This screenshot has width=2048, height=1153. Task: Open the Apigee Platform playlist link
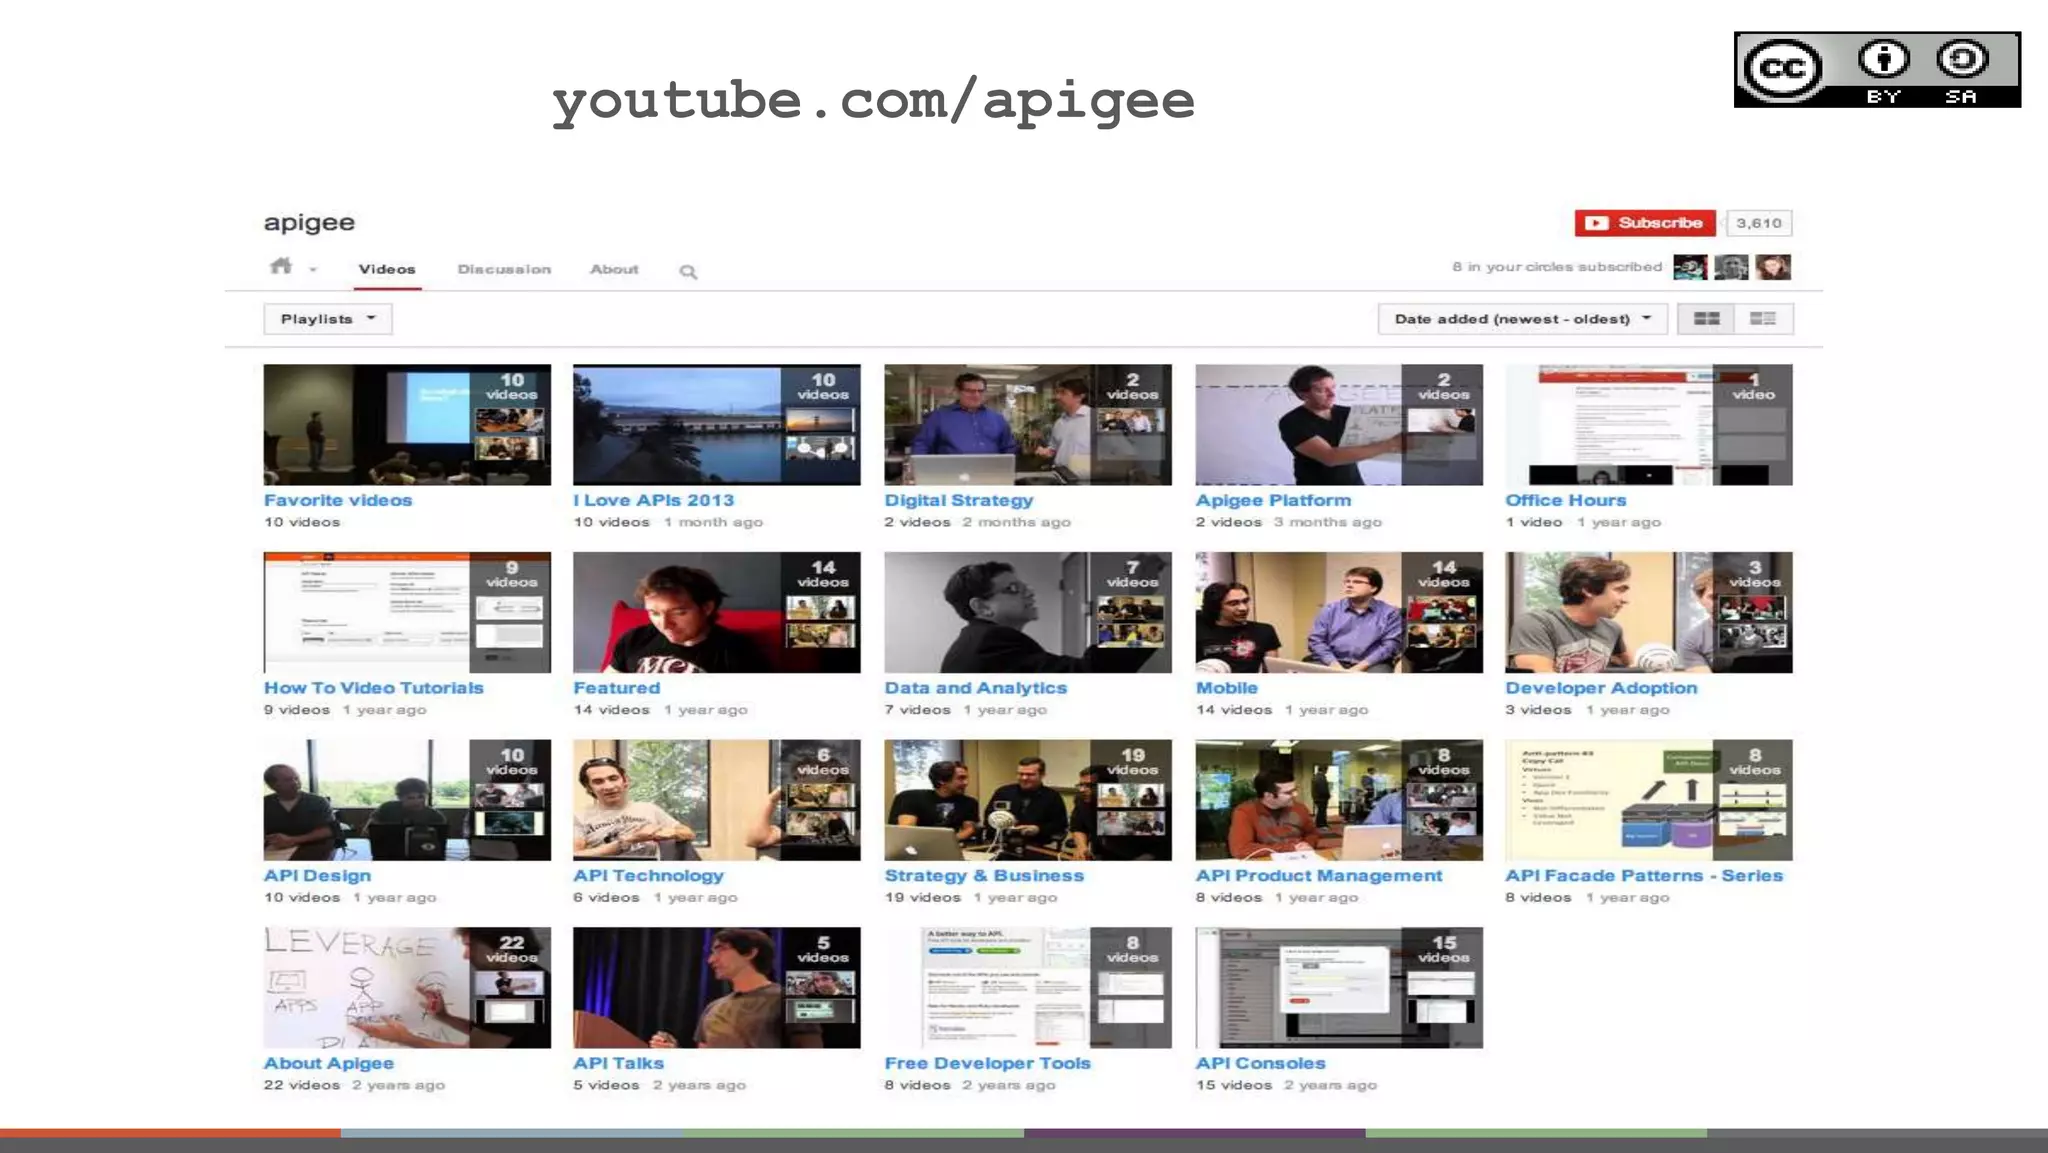pos(1273,501)
